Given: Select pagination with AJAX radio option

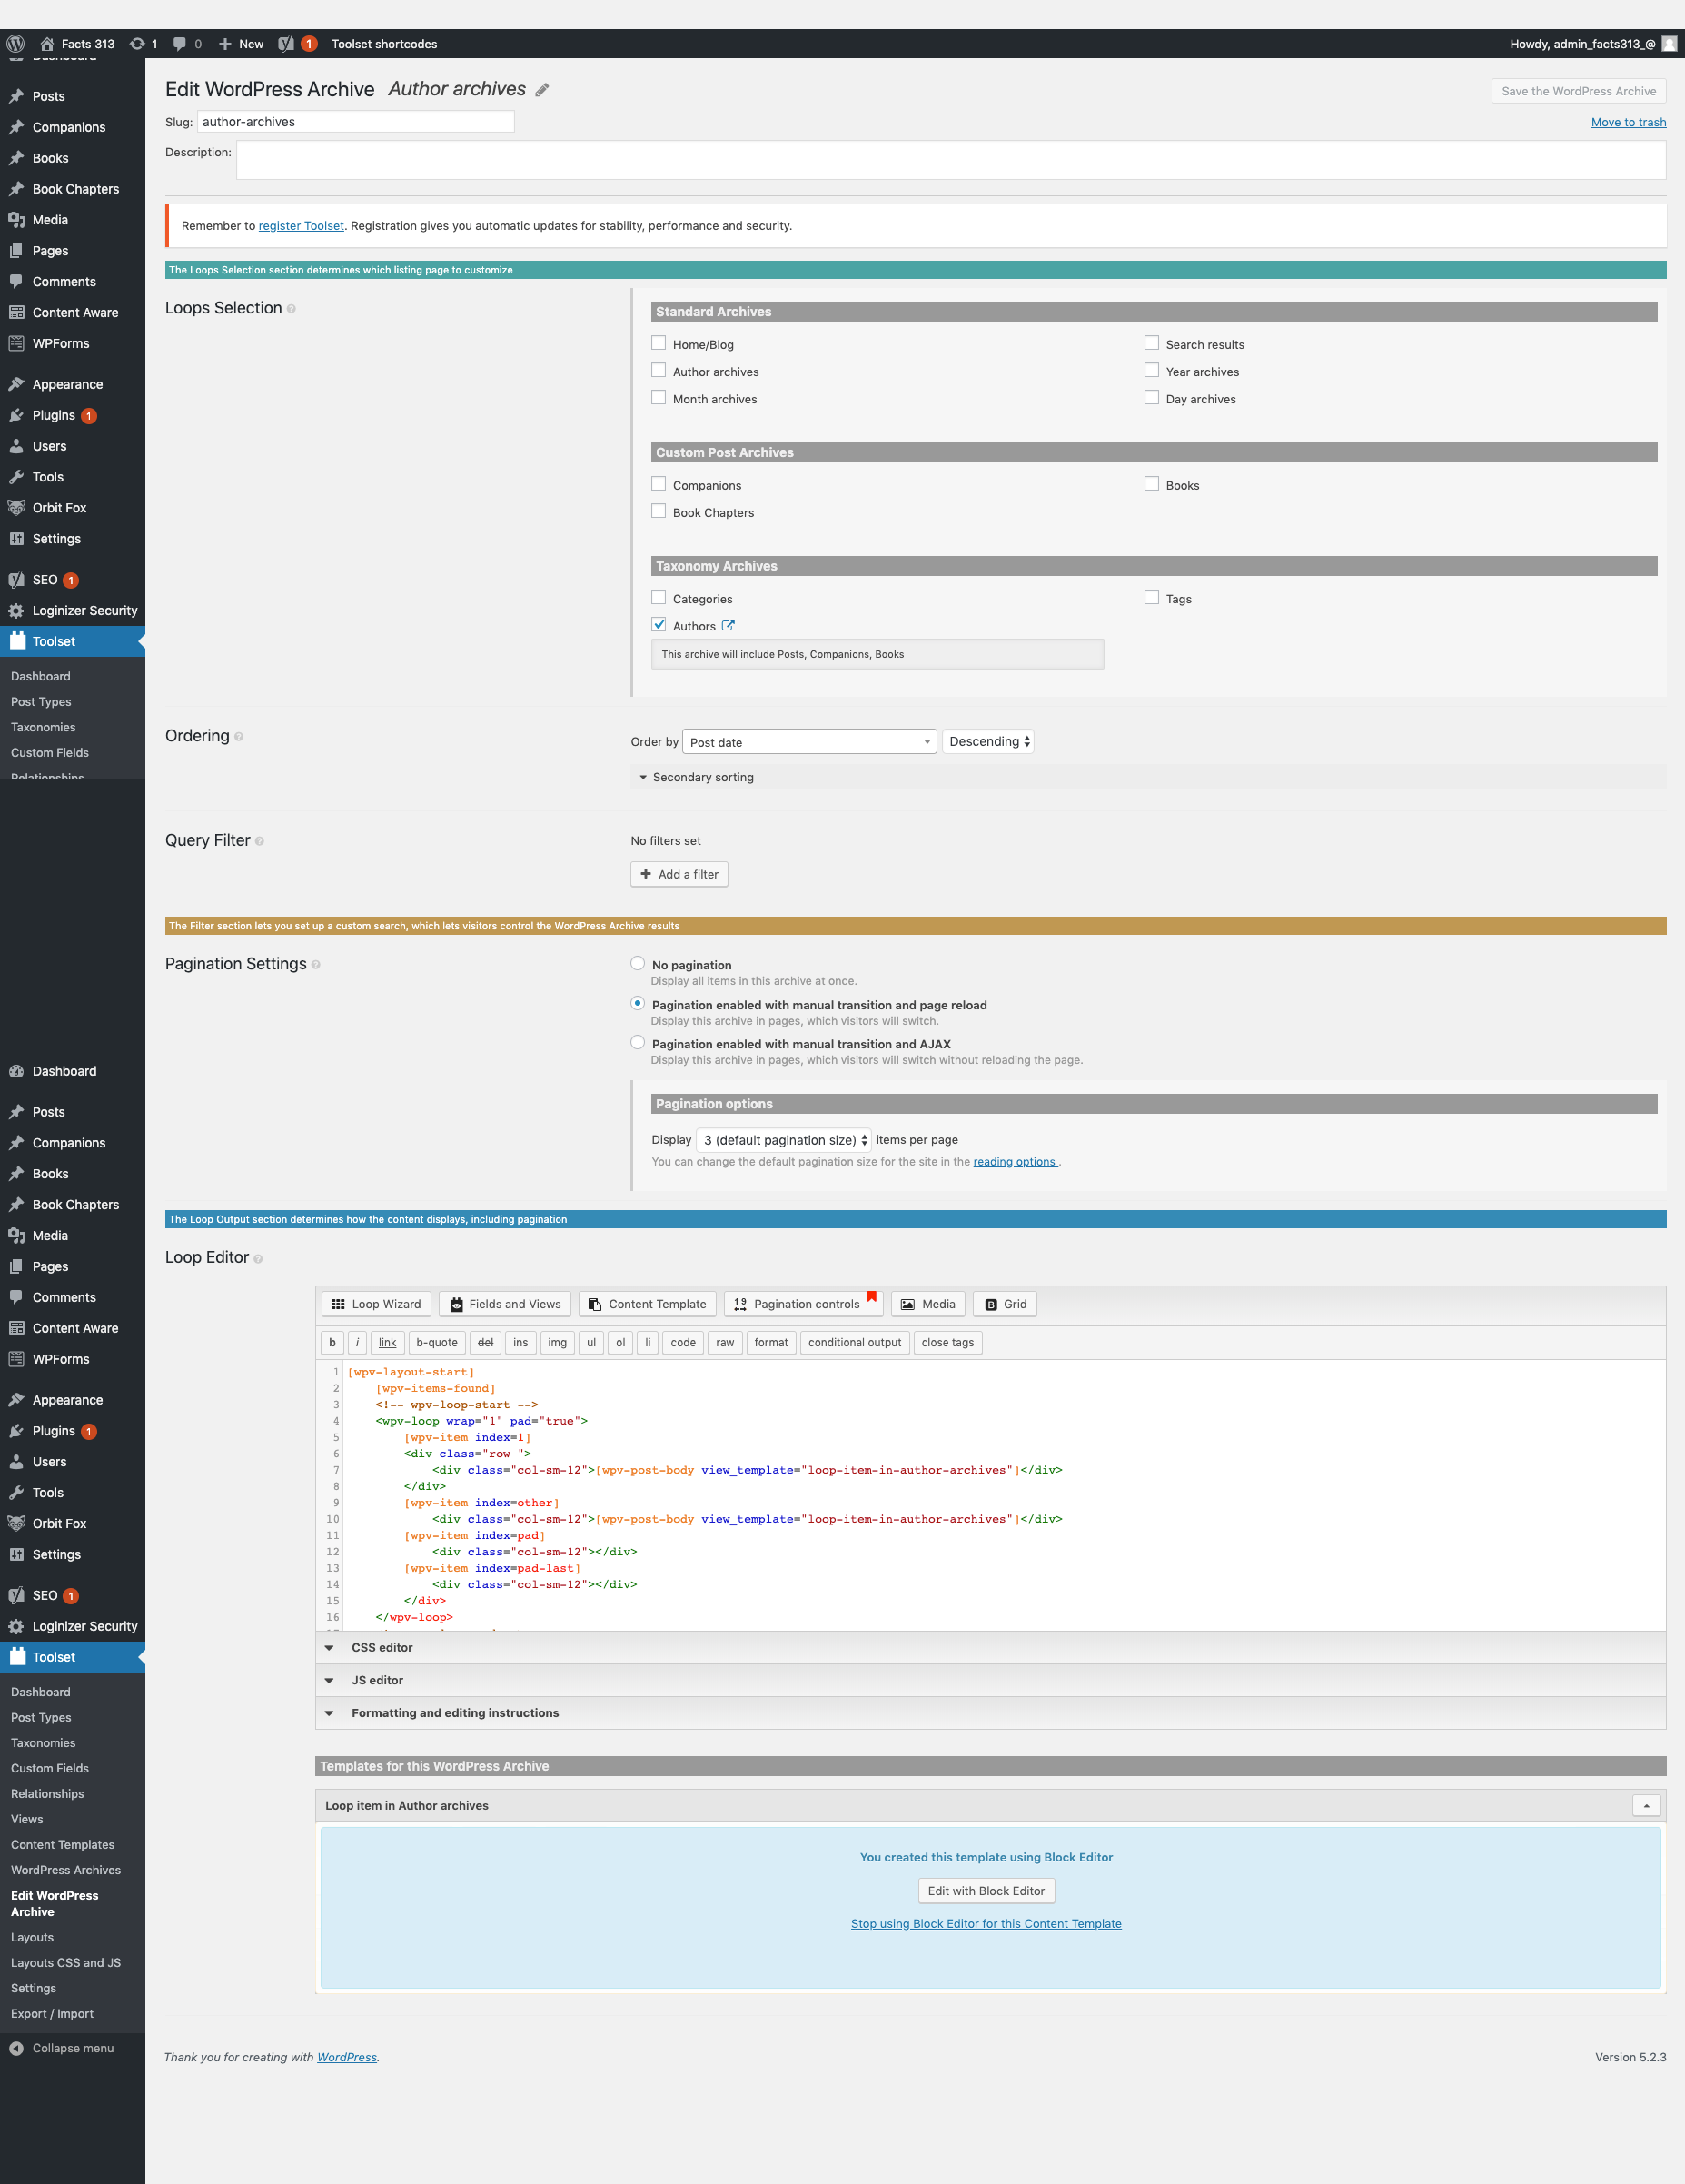Looking at the screenshot, I should [638, 1042].
